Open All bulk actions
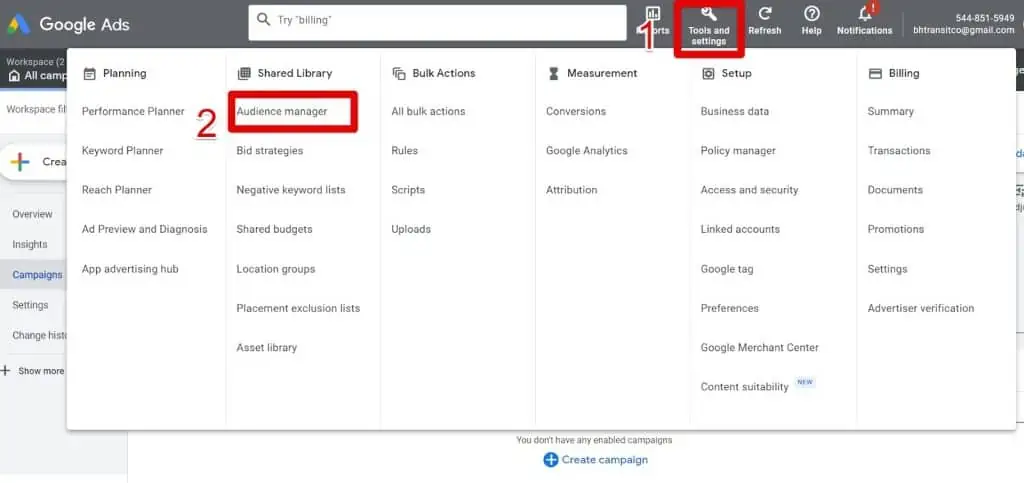The height and width of the screenshot is (483, 1024). tap(428, 112)
